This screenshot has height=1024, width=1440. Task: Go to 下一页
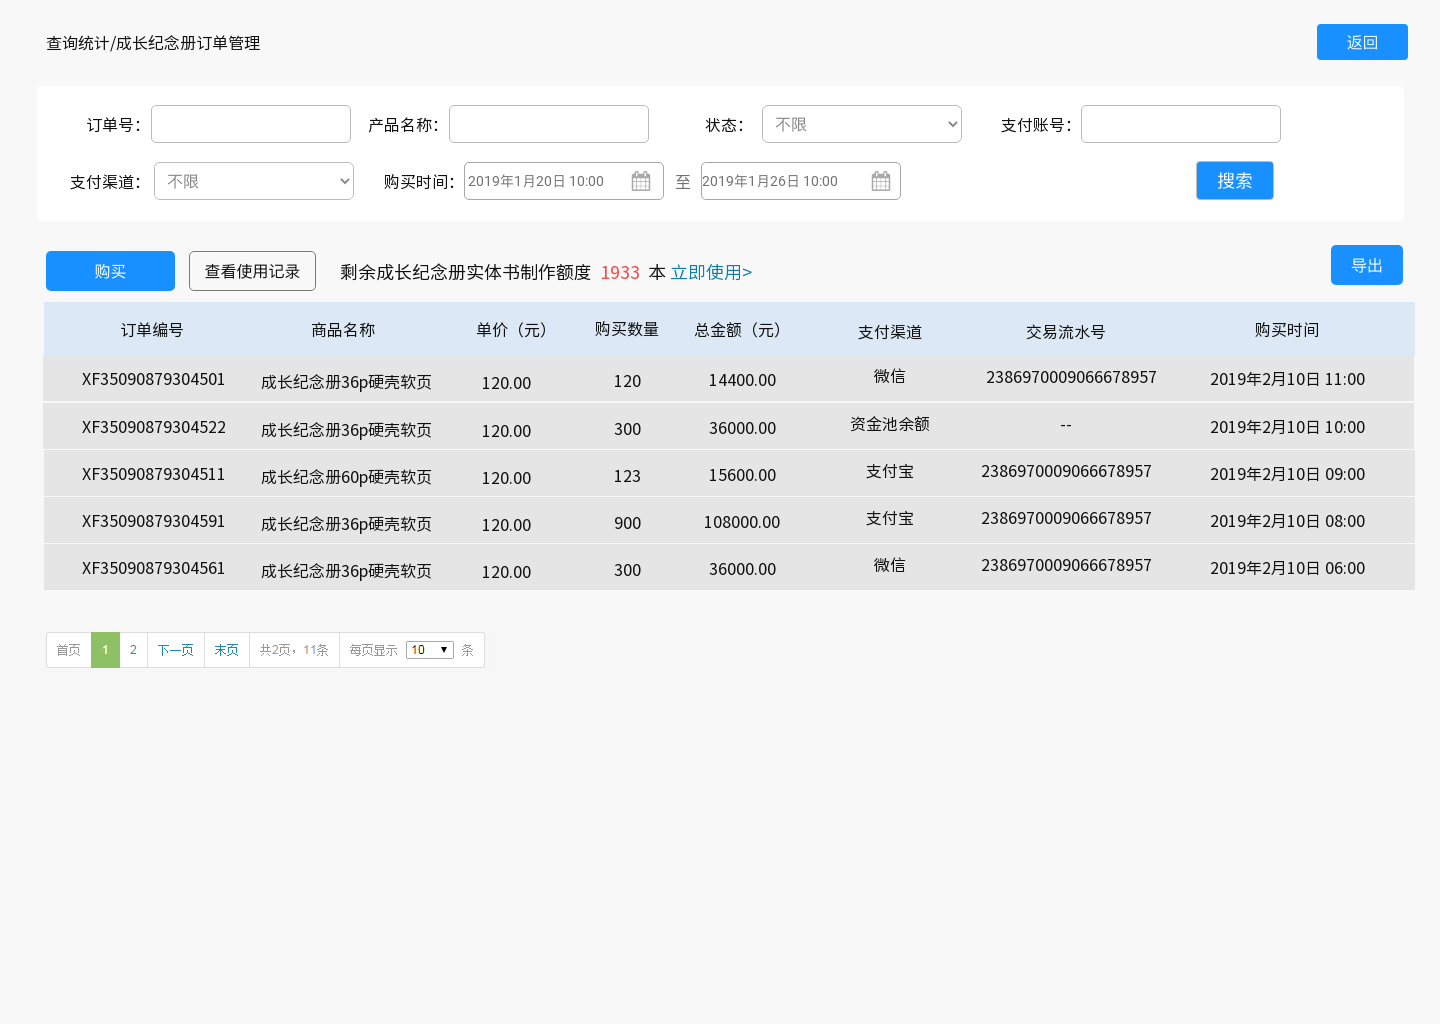(176, 650)
